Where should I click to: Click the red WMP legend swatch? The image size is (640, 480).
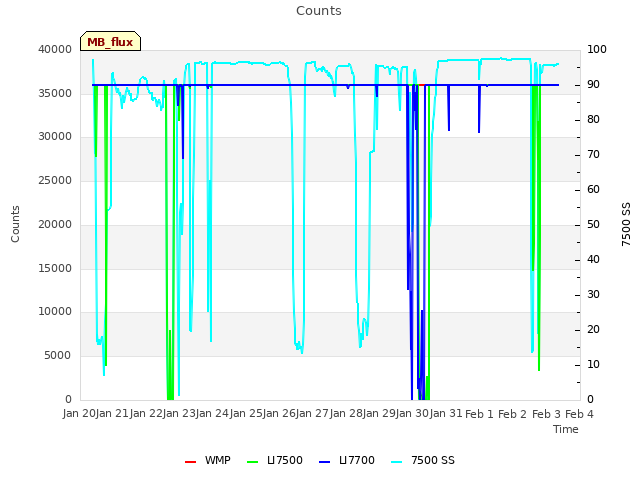point(191,462)
